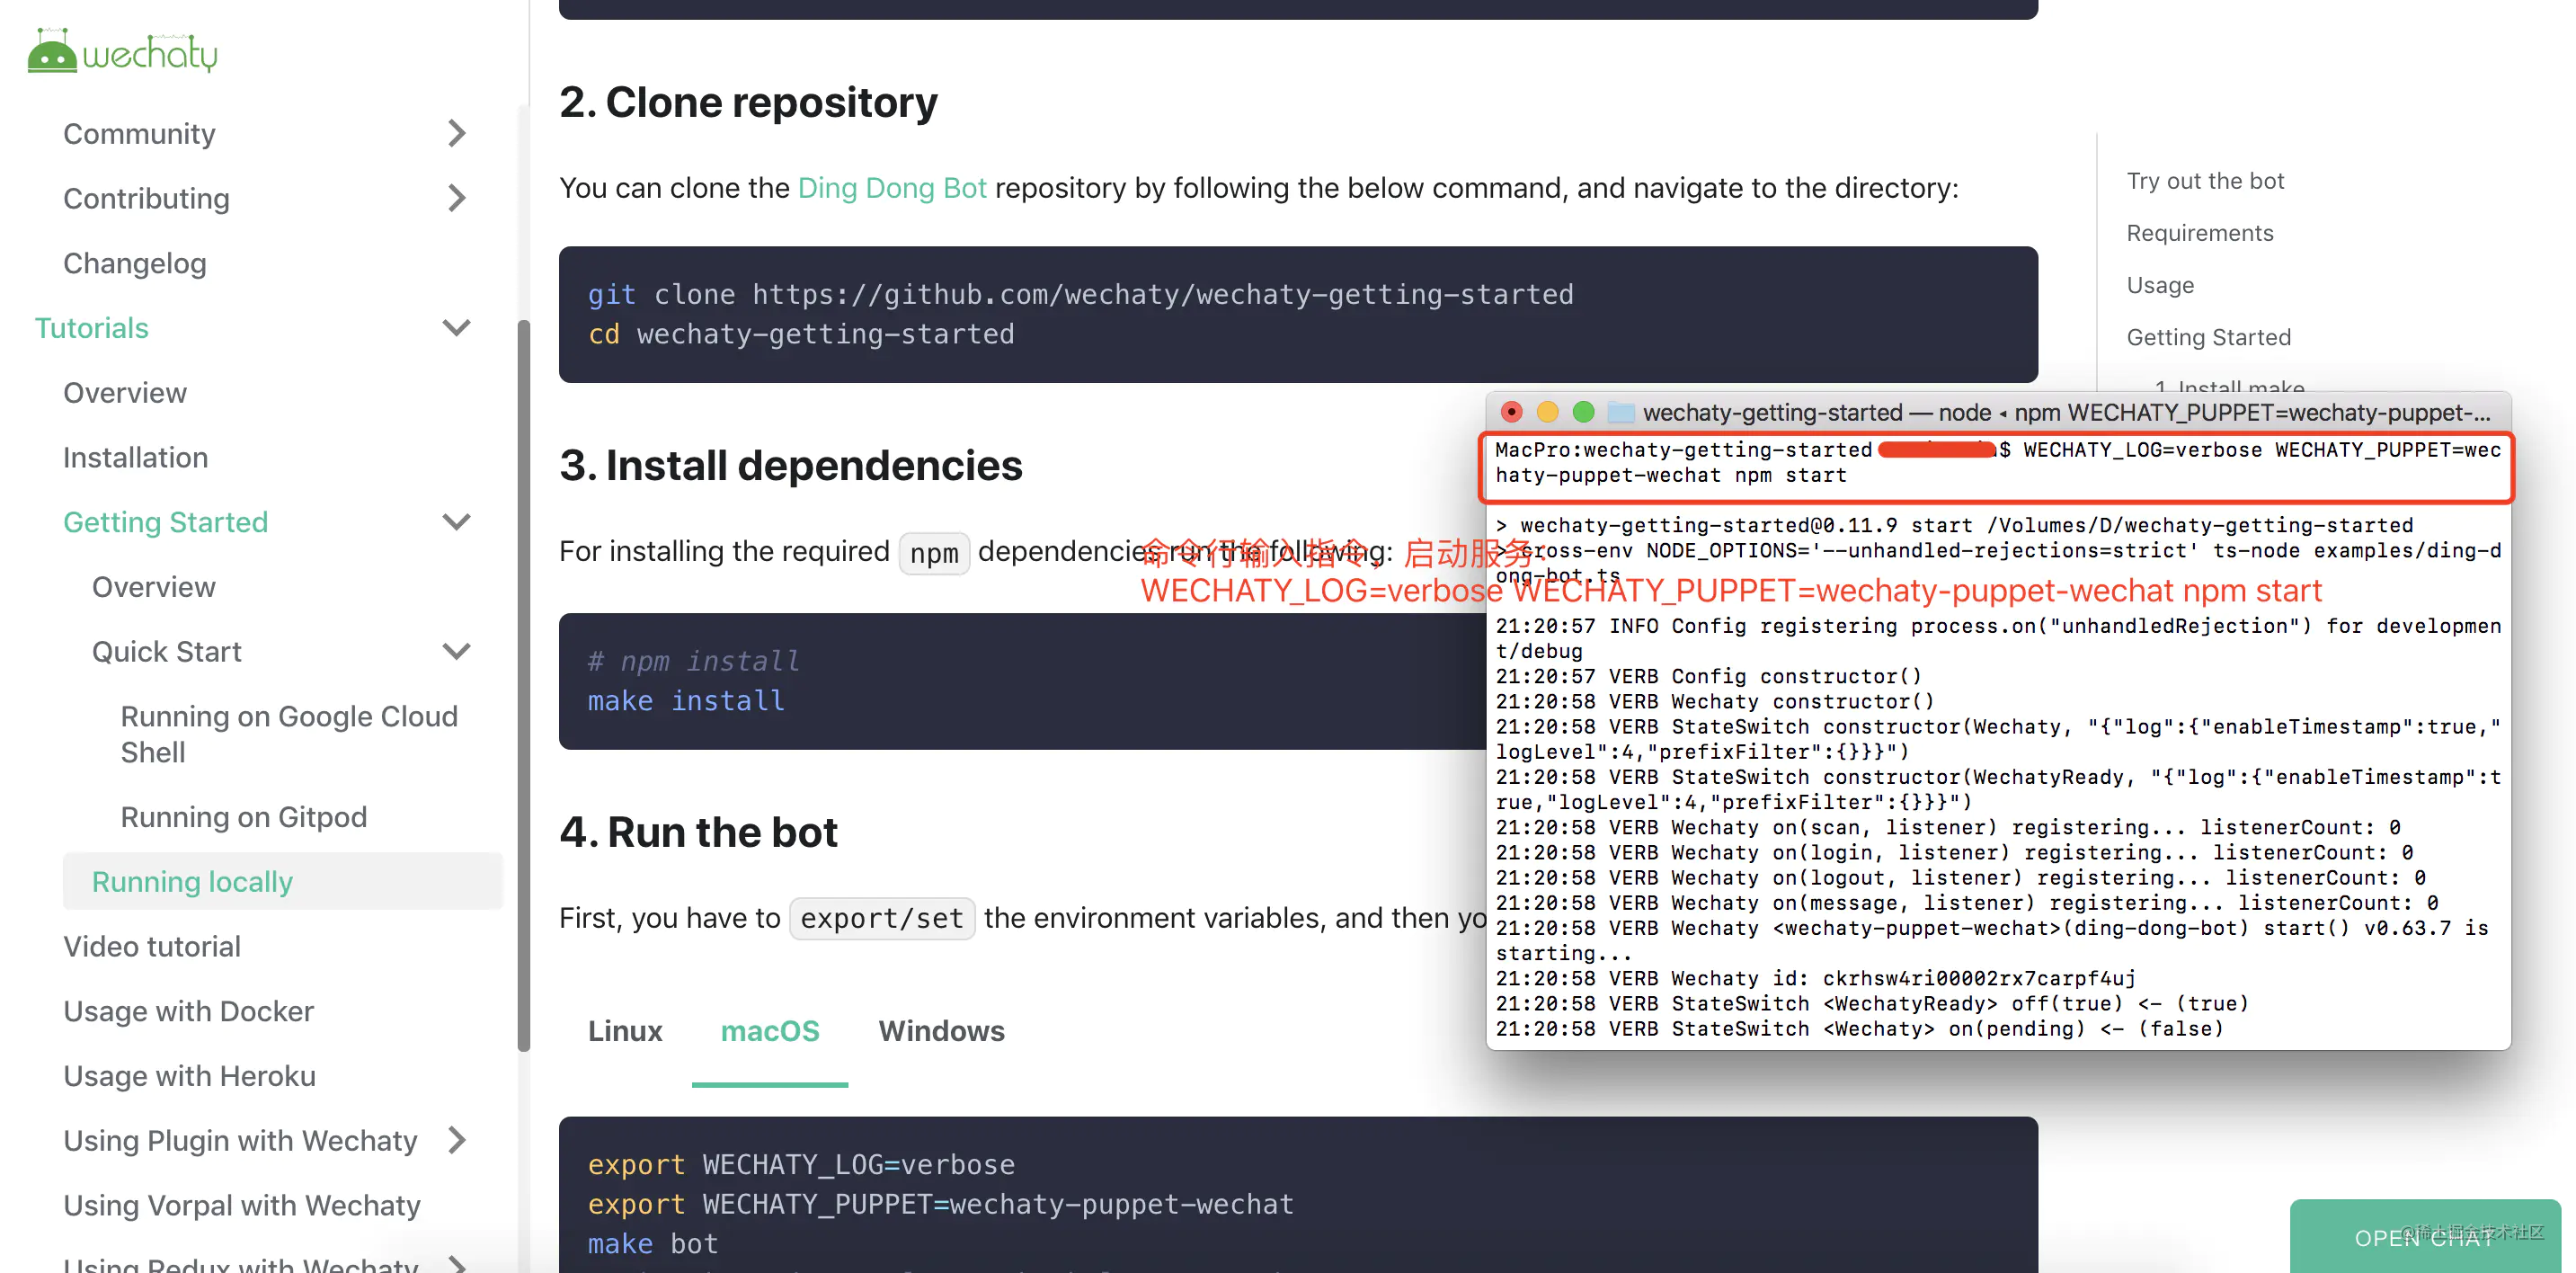Viewport: 2576px width, 1273px height.
Task: Click the sidebar vertical scrollbar
Action: pyautogui.click(x=523, y=685)
